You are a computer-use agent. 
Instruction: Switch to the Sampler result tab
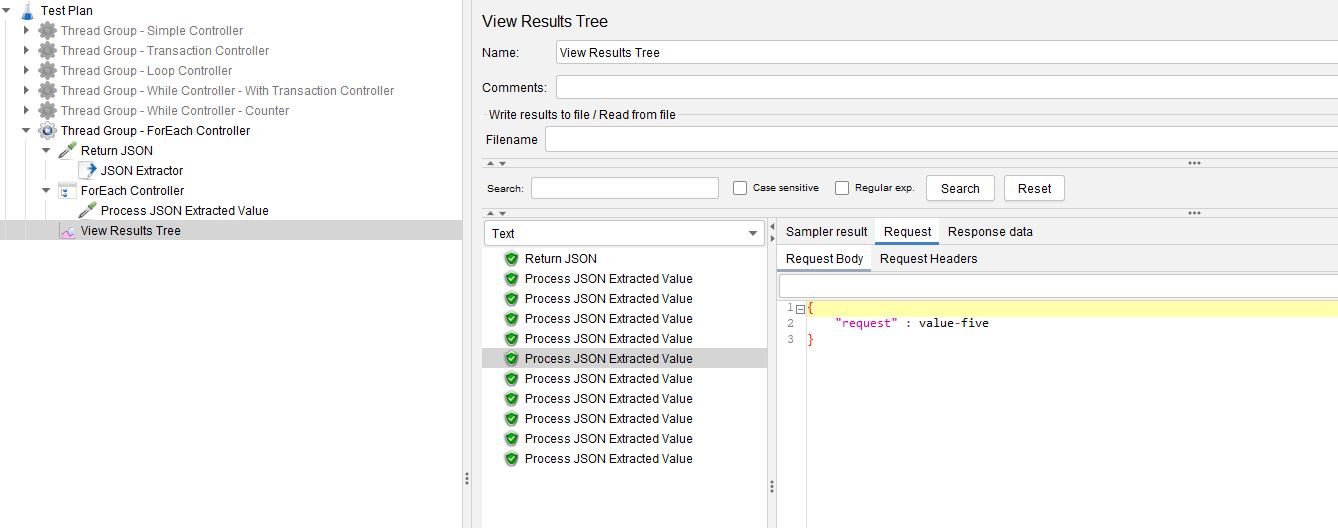826,232
